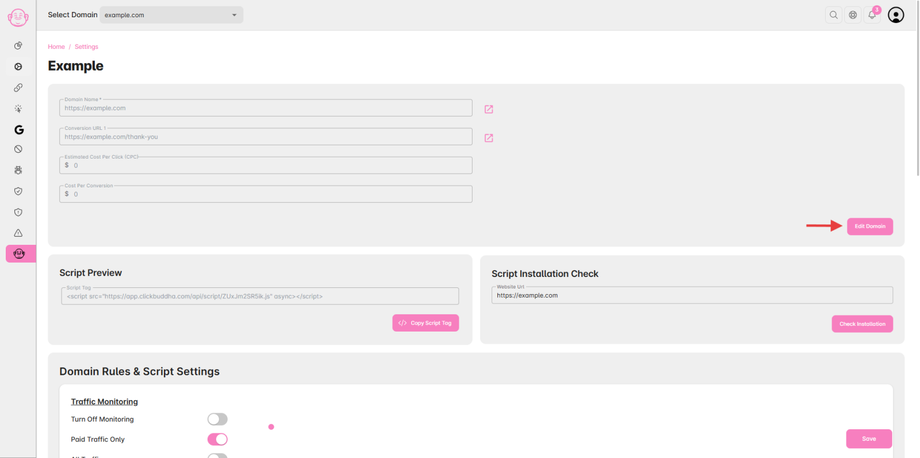This screenshot has height=458, width=920.
Task: Open the user profile avatar menu
Action: (896, 15)
